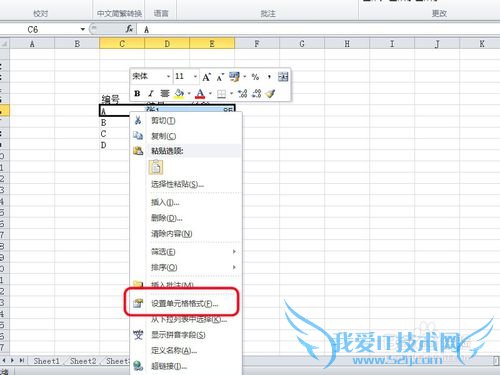Screen dimensions: 500x375
Task: Choose 删除(D)... from context menu
Action: tap(186, 218)
